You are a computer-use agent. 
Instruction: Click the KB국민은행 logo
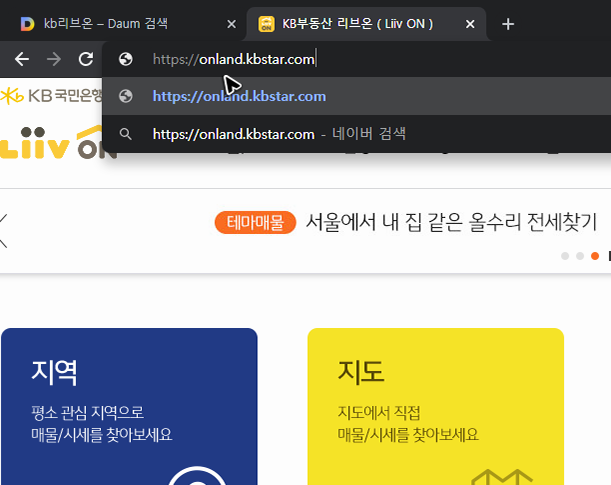click(x=51, y=95)
